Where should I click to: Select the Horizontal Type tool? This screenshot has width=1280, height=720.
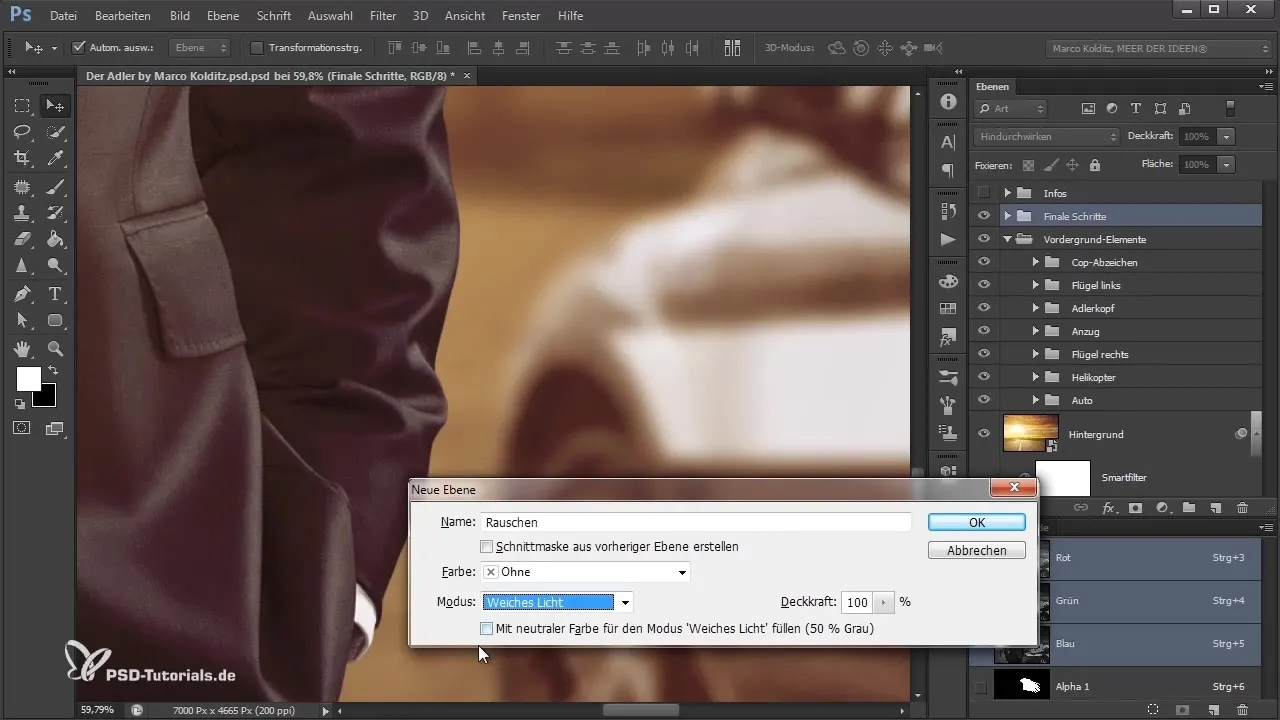[x=56, y=294]
